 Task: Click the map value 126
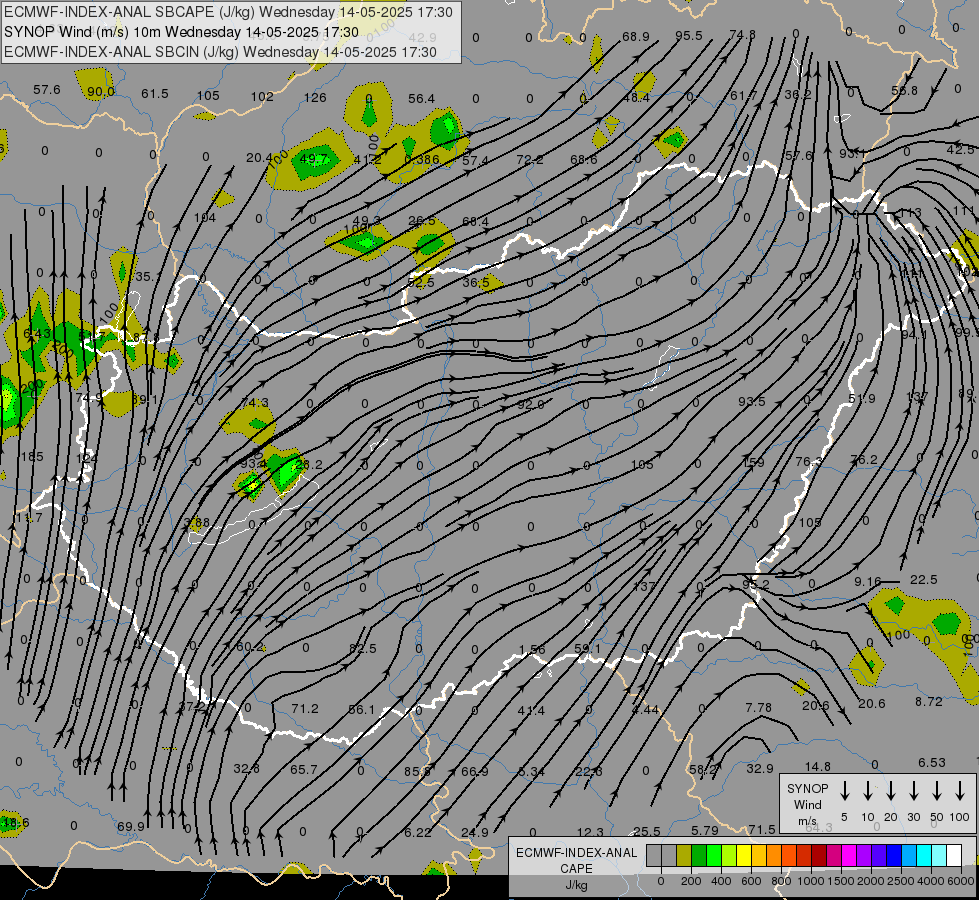coord(315,97)
